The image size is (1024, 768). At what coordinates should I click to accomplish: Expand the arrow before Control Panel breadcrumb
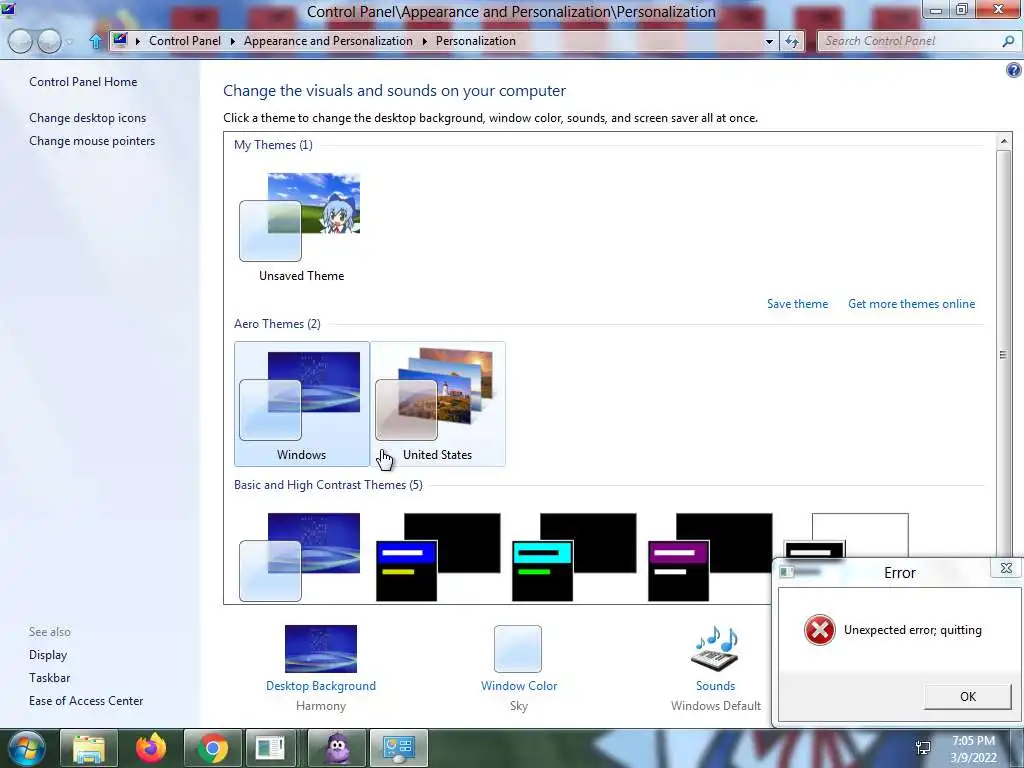click(x=138, y=41)
